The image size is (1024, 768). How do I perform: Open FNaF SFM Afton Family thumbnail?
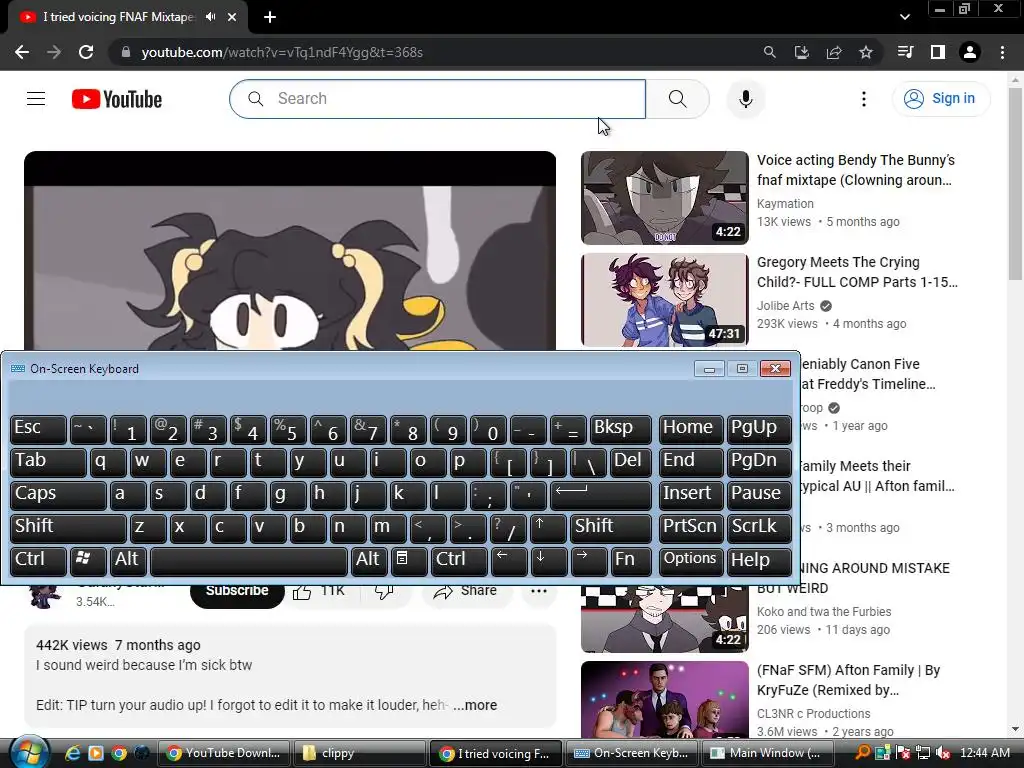tap(665, 699)
